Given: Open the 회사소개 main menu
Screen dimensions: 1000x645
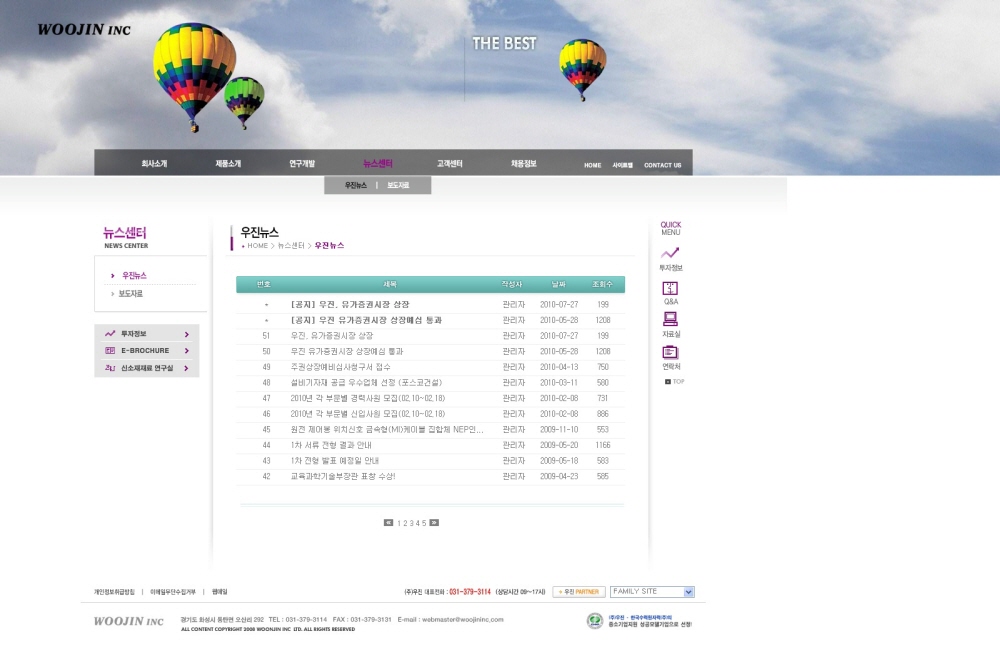Looking at the screenshot, I should (x=154, y=163).
